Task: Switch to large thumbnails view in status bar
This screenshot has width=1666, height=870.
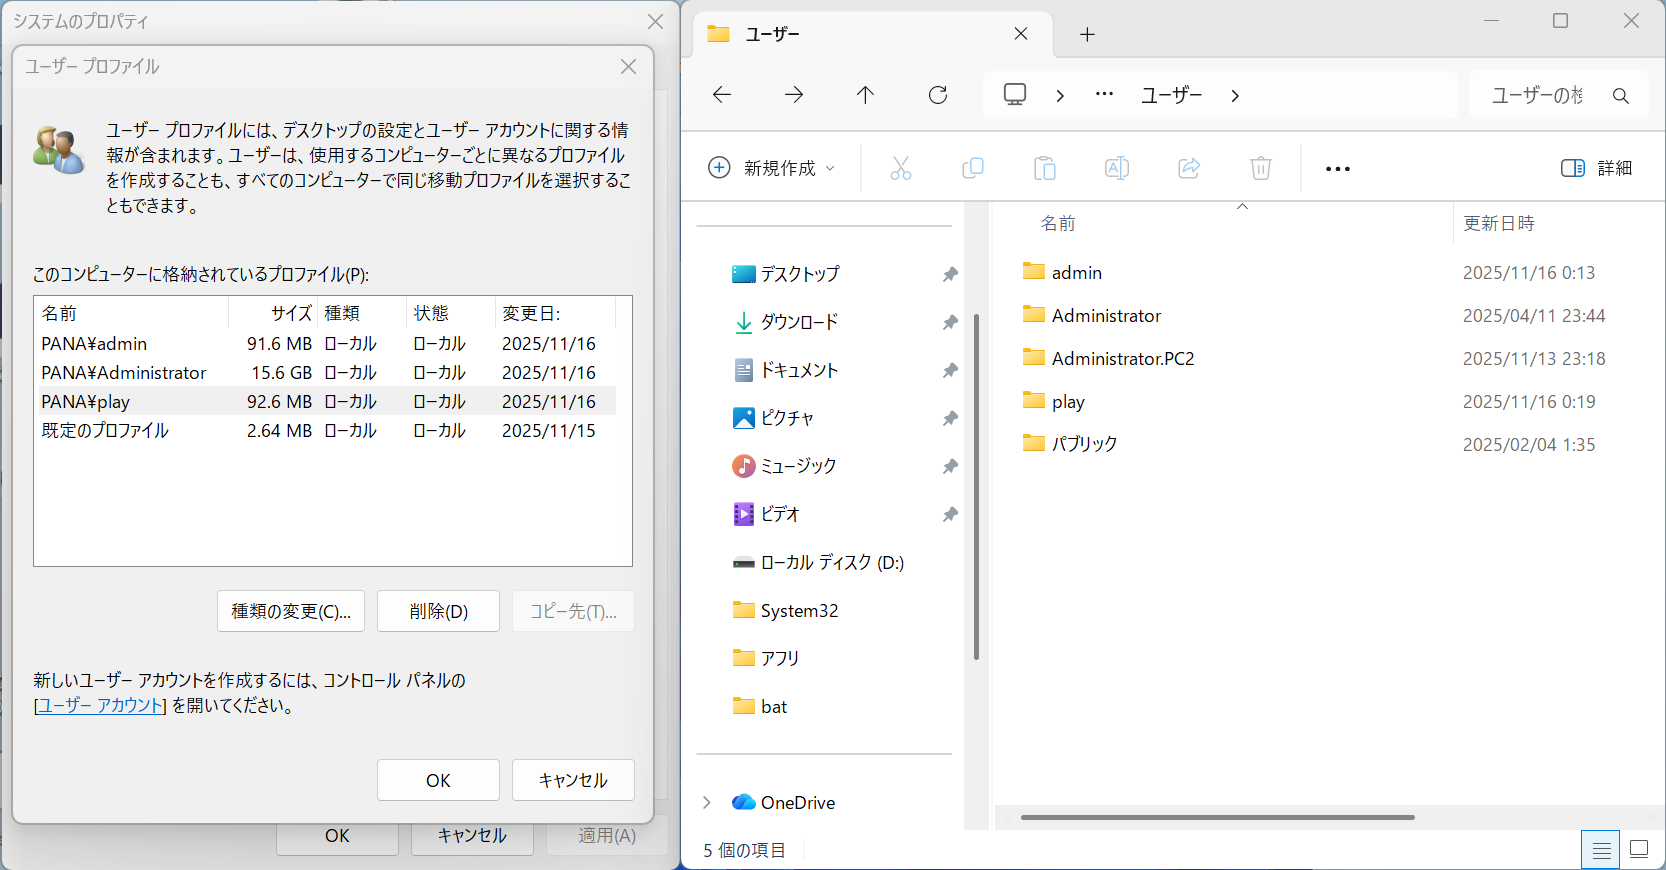Action: click(x=1639, y=849)
